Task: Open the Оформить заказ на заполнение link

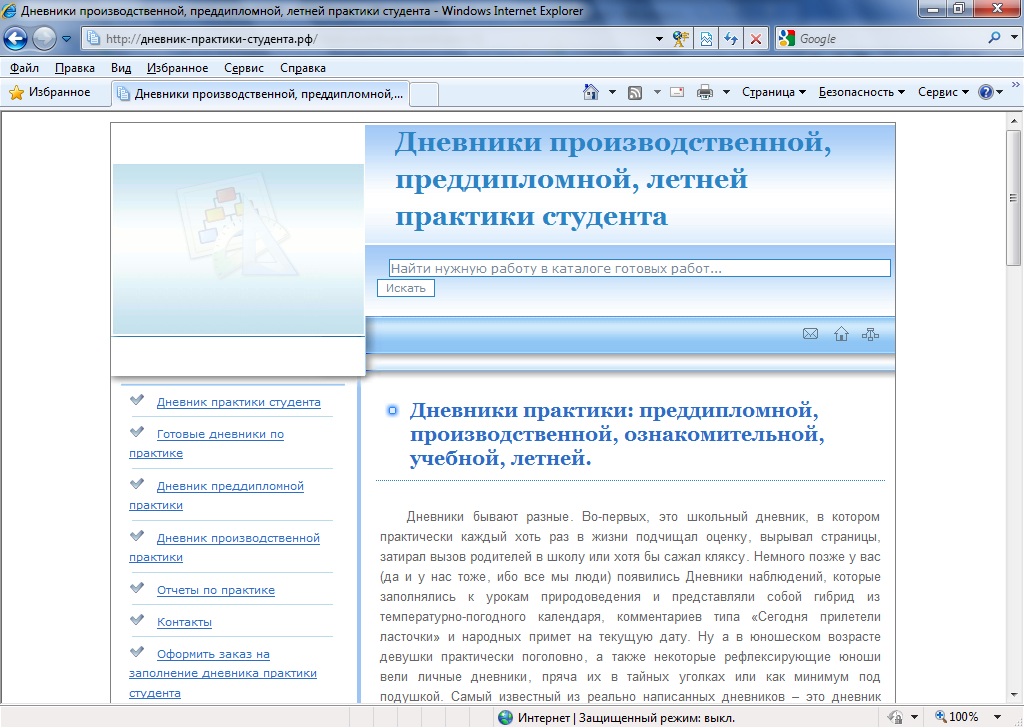Action: (223, 673)
